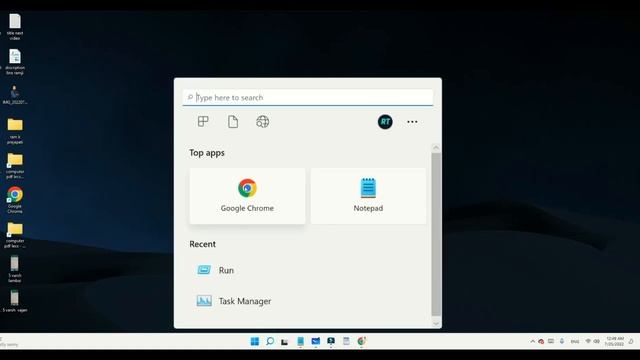Click the search panel scroll down arrow
This screenshot has width=640, height=360.
coord(436,323)
